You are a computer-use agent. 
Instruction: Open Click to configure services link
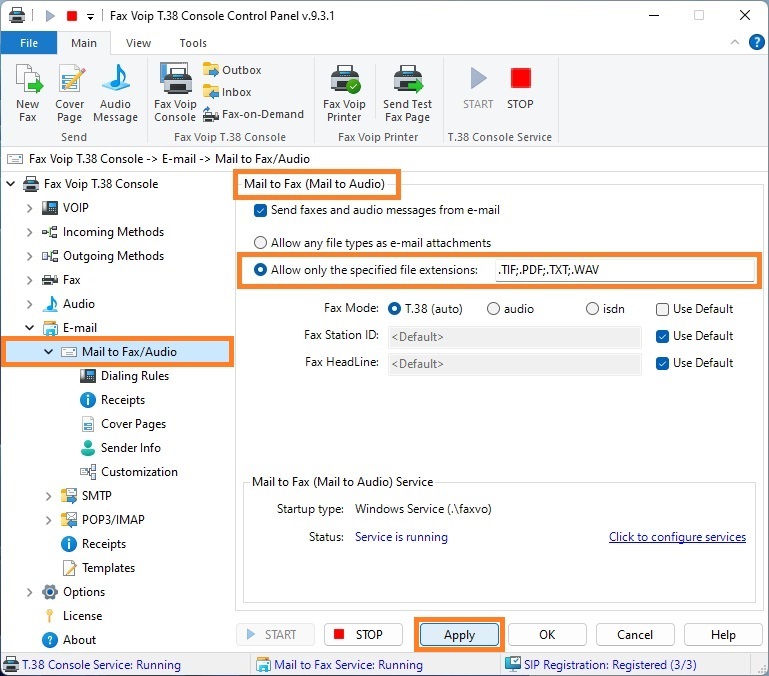(x=677, y=537)
